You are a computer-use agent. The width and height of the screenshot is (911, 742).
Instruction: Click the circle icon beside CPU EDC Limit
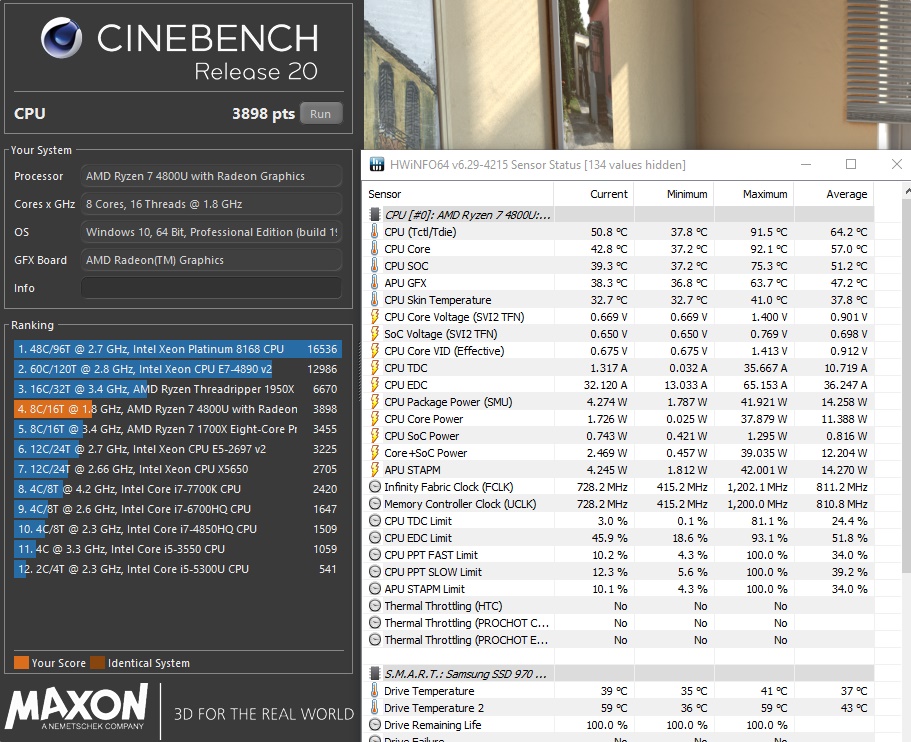[x=375, y=538]
